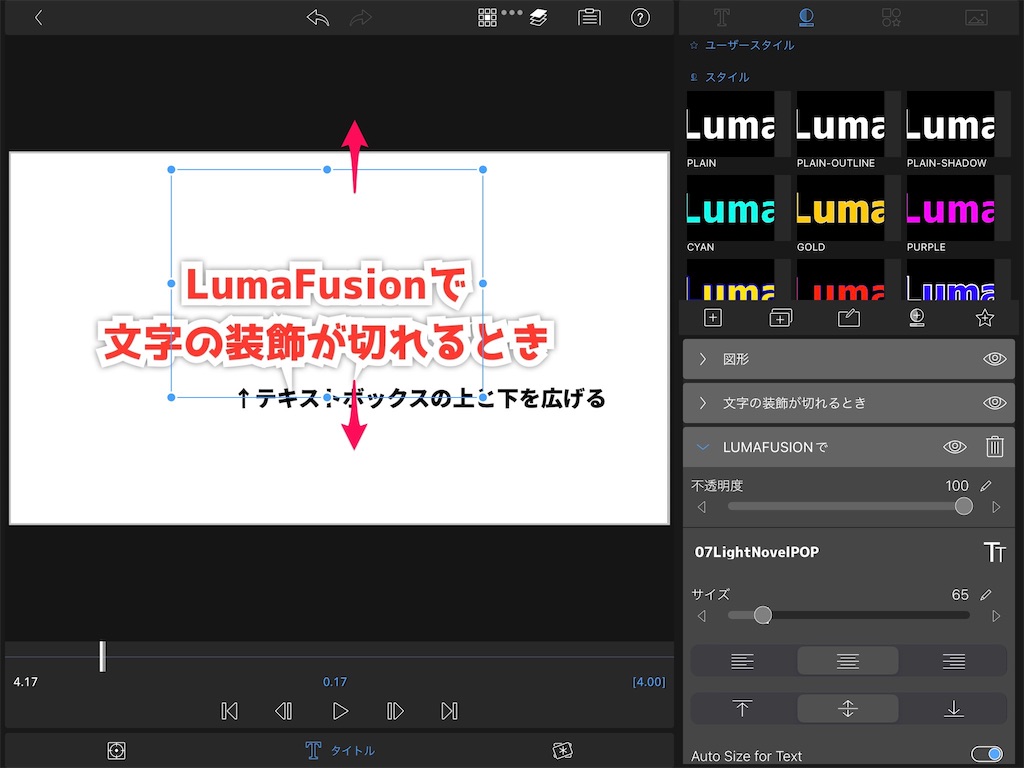The height and width of the screenshot is (768, 1024).
Task: Open the help menu
Action: click(x=640, y=17)
